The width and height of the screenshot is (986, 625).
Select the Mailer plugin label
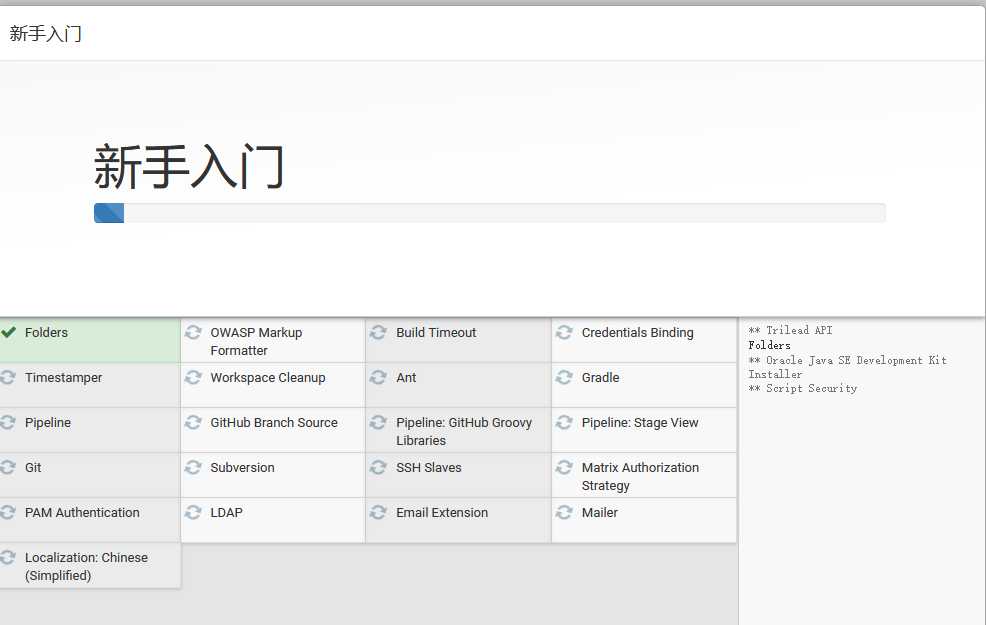tap(599, 512)
